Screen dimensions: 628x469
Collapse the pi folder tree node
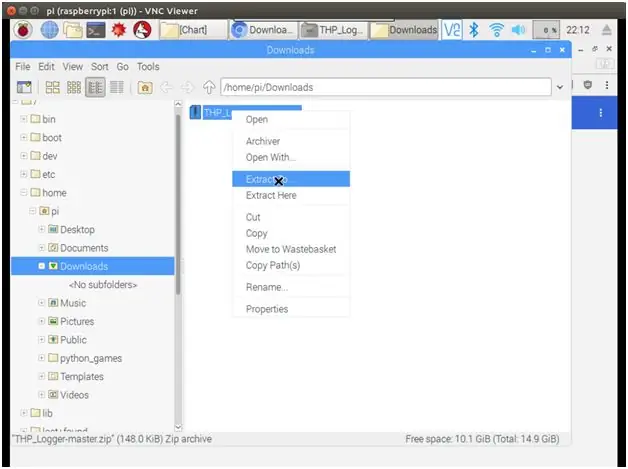click(x=32, y=211)
